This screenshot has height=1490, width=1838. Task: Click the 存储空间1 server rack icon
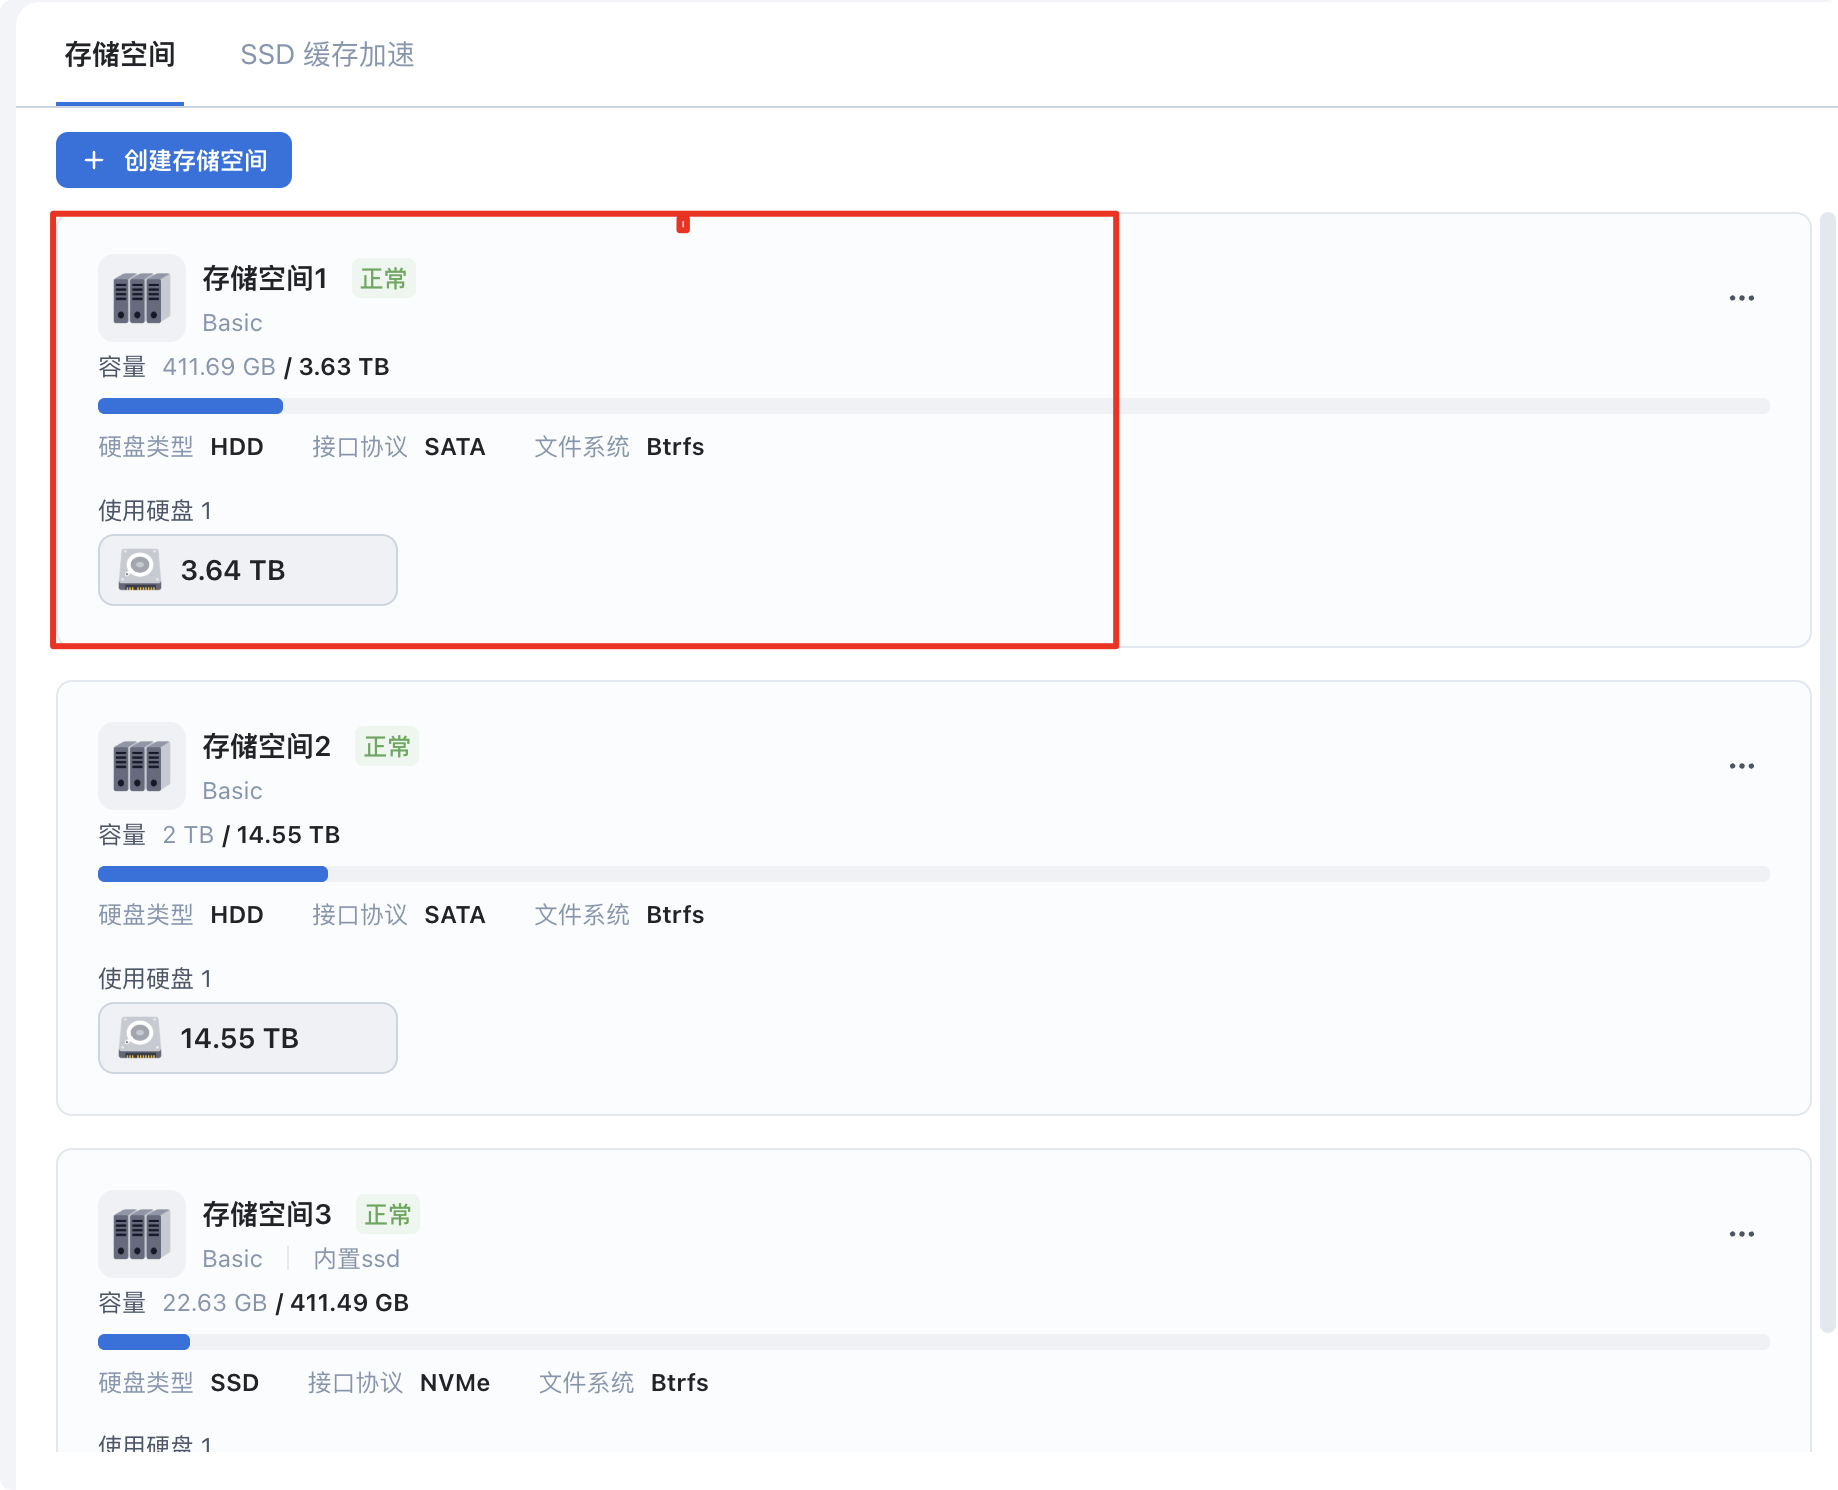tap(141, 298)
